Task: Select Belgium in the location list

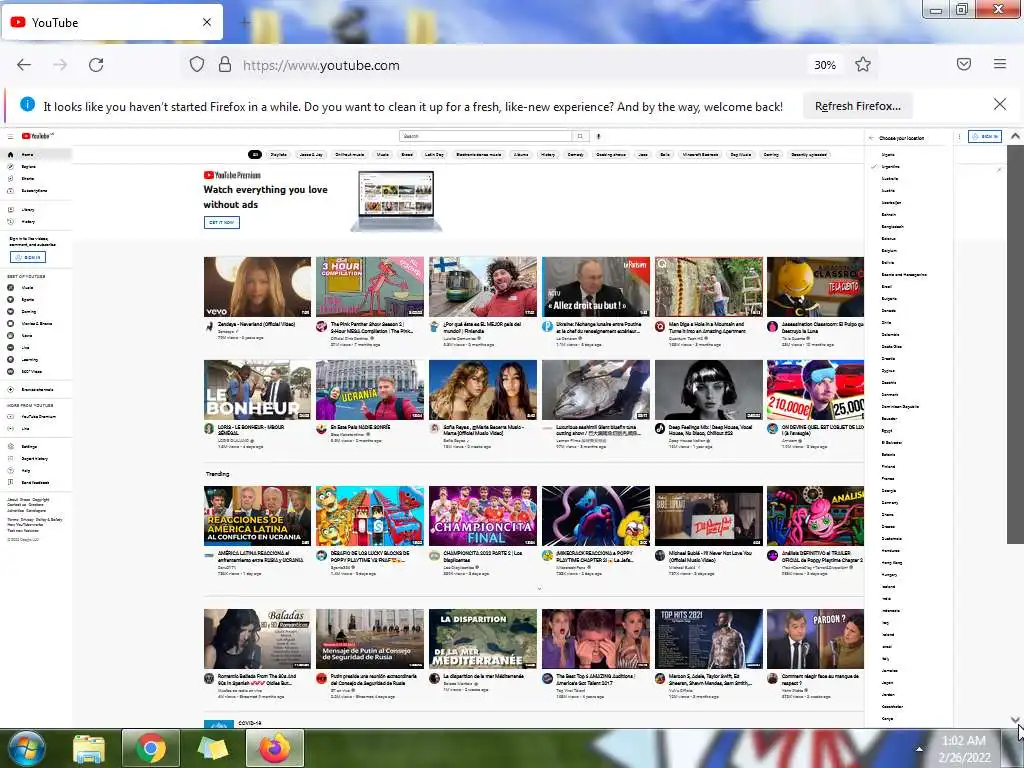Action: (x=889, y=250)
